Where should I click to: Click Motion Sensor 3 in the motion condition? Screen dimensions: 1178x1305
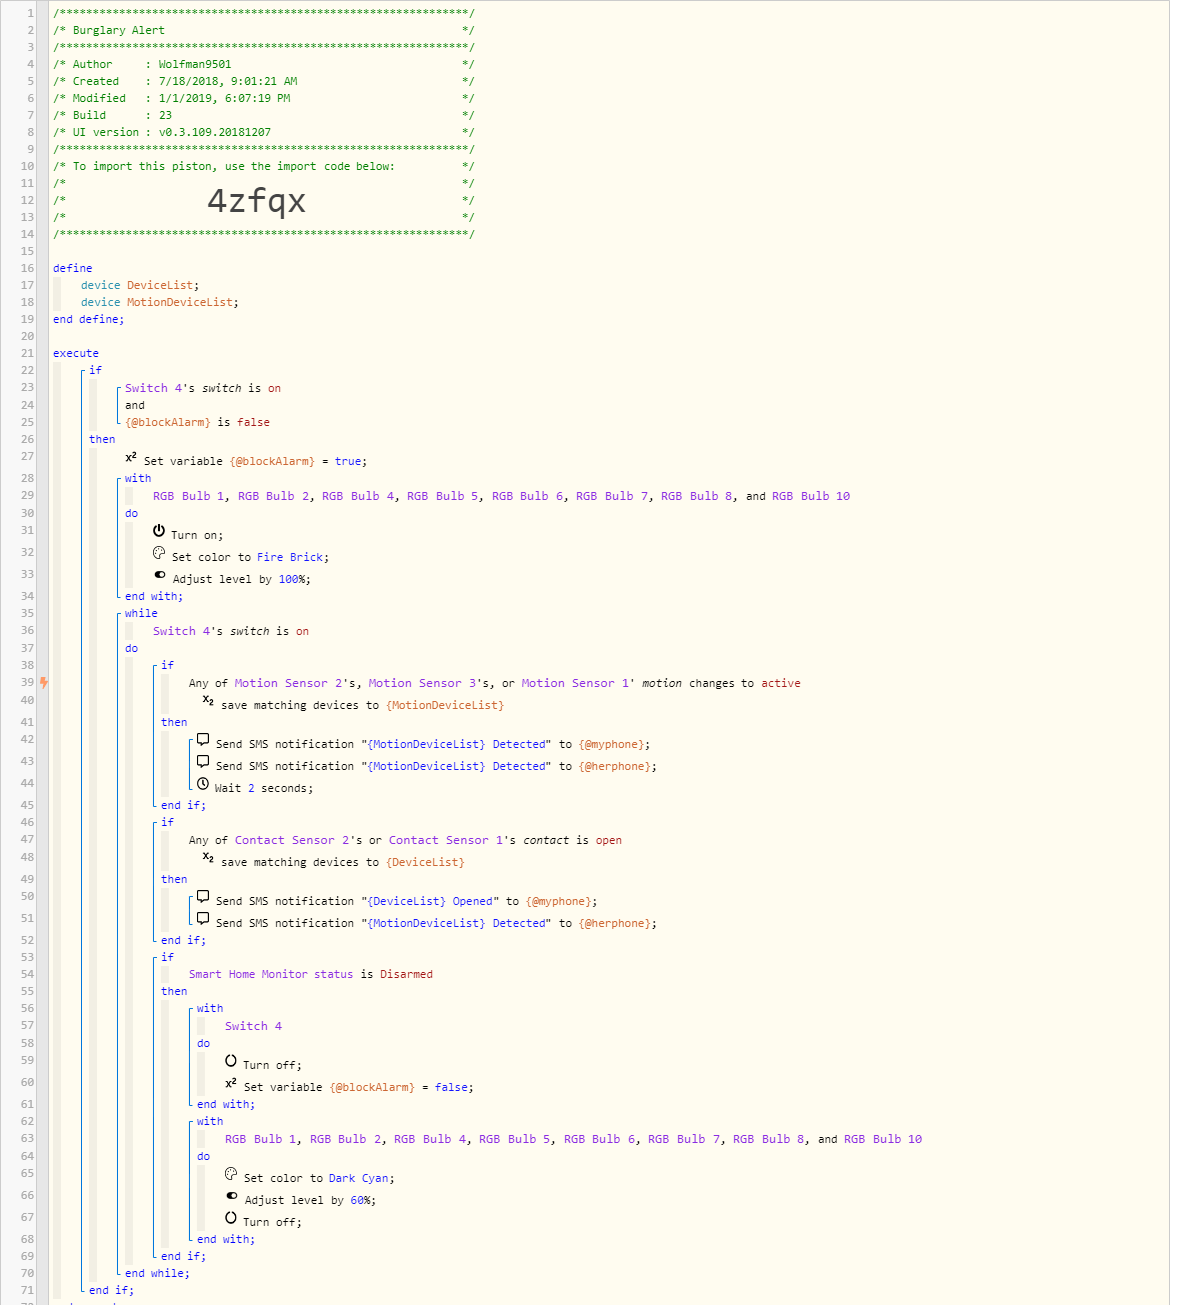coord(422,683)
